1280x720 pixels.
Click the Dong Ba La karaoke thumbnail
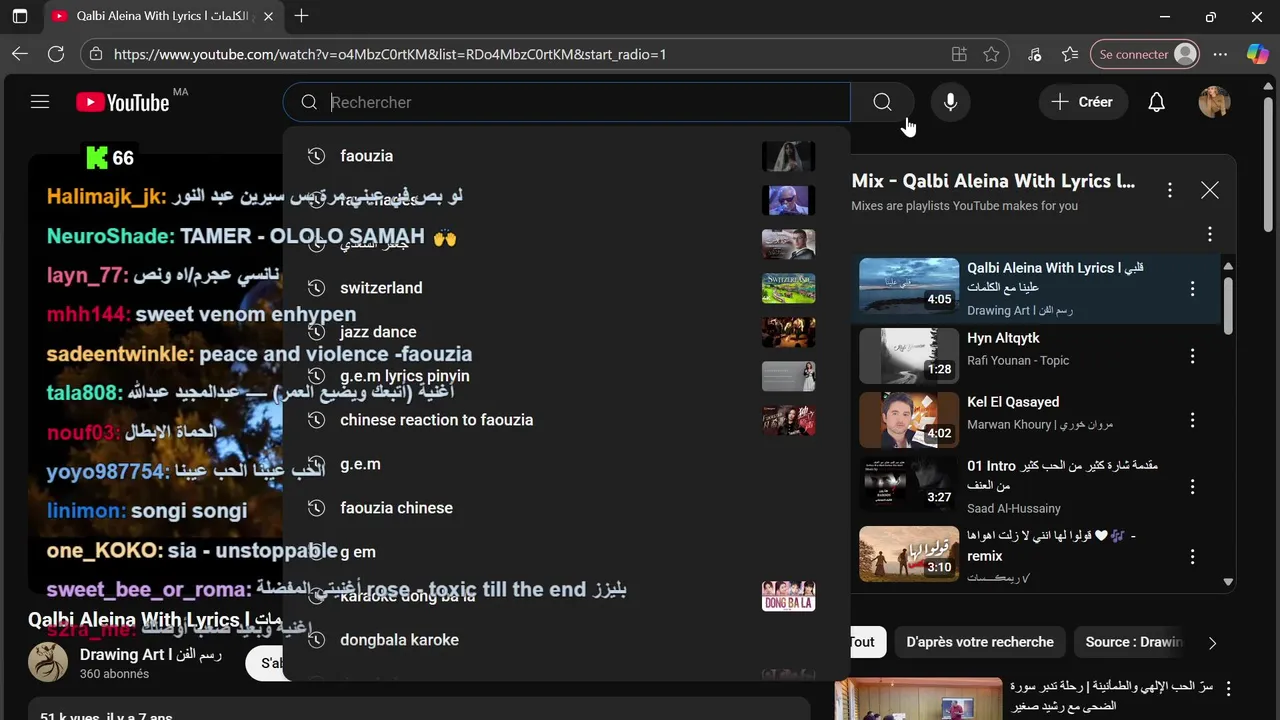788,596
